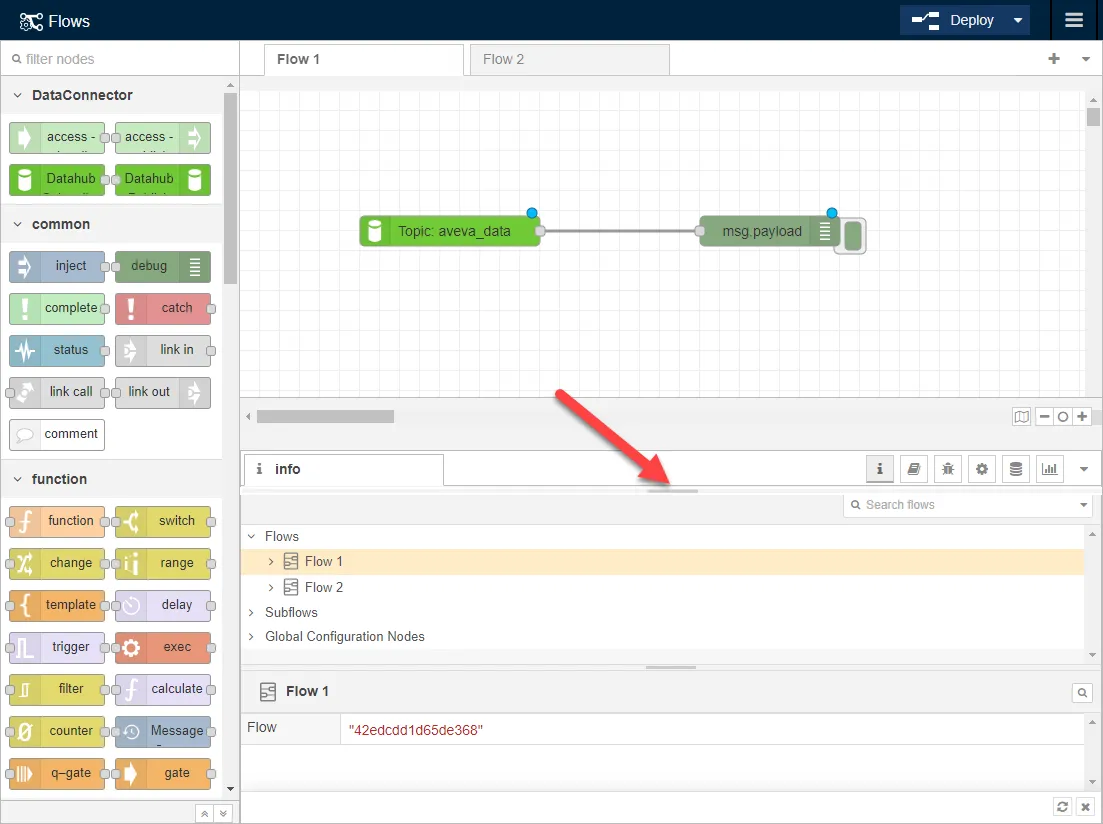
Task: Collapse all palette categories
Action: (x=204, y=813)
